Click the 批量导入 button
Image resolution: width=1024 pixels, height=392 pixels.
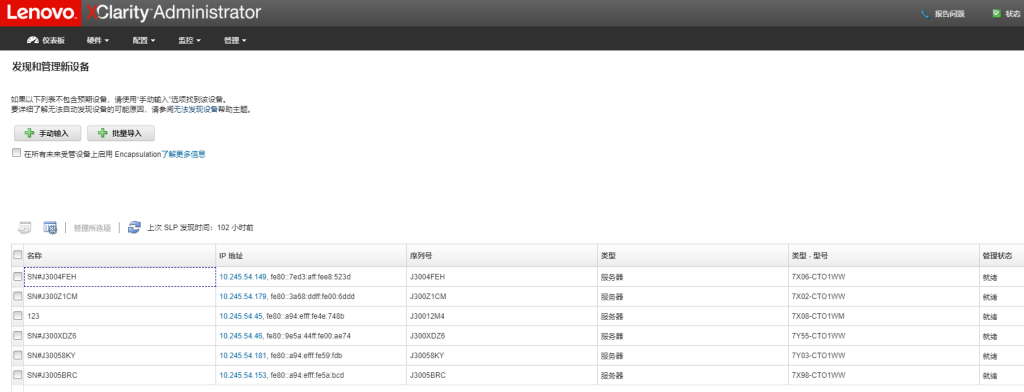coord(121,133)
